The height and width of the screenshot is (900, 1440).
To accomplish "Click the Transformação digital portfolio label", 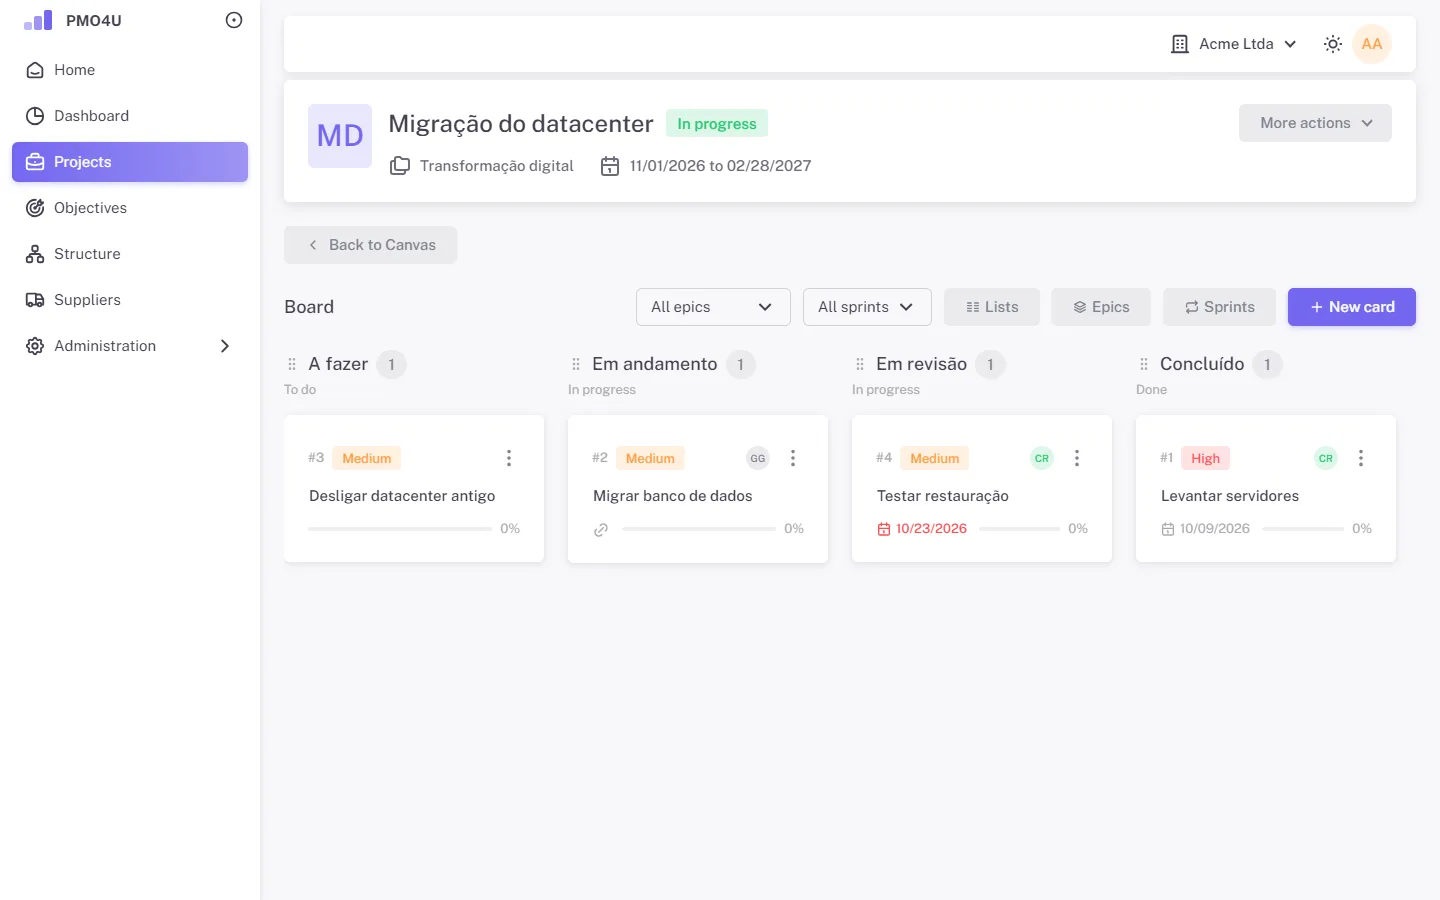I will [x=496, y=166].
